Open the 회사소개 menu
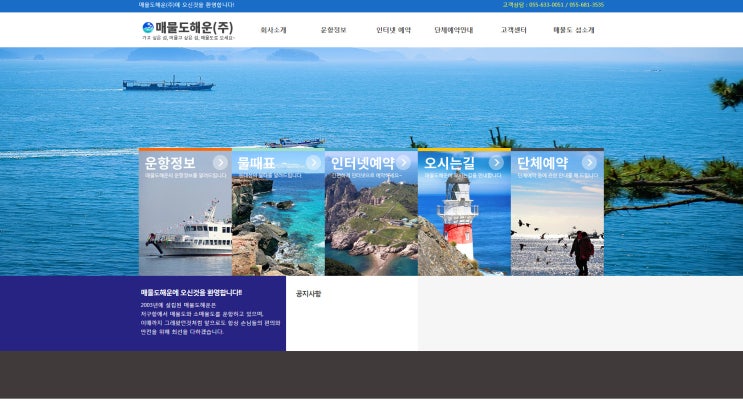The image size is (743, 401). (273, 30)
